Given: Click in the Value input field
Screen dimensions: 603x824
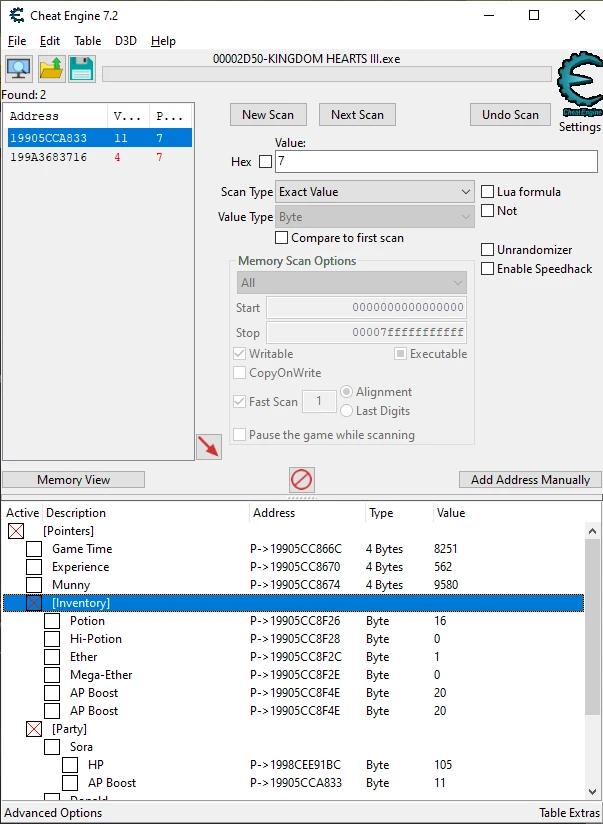Looking at the screenshot, I should point(436,161).
